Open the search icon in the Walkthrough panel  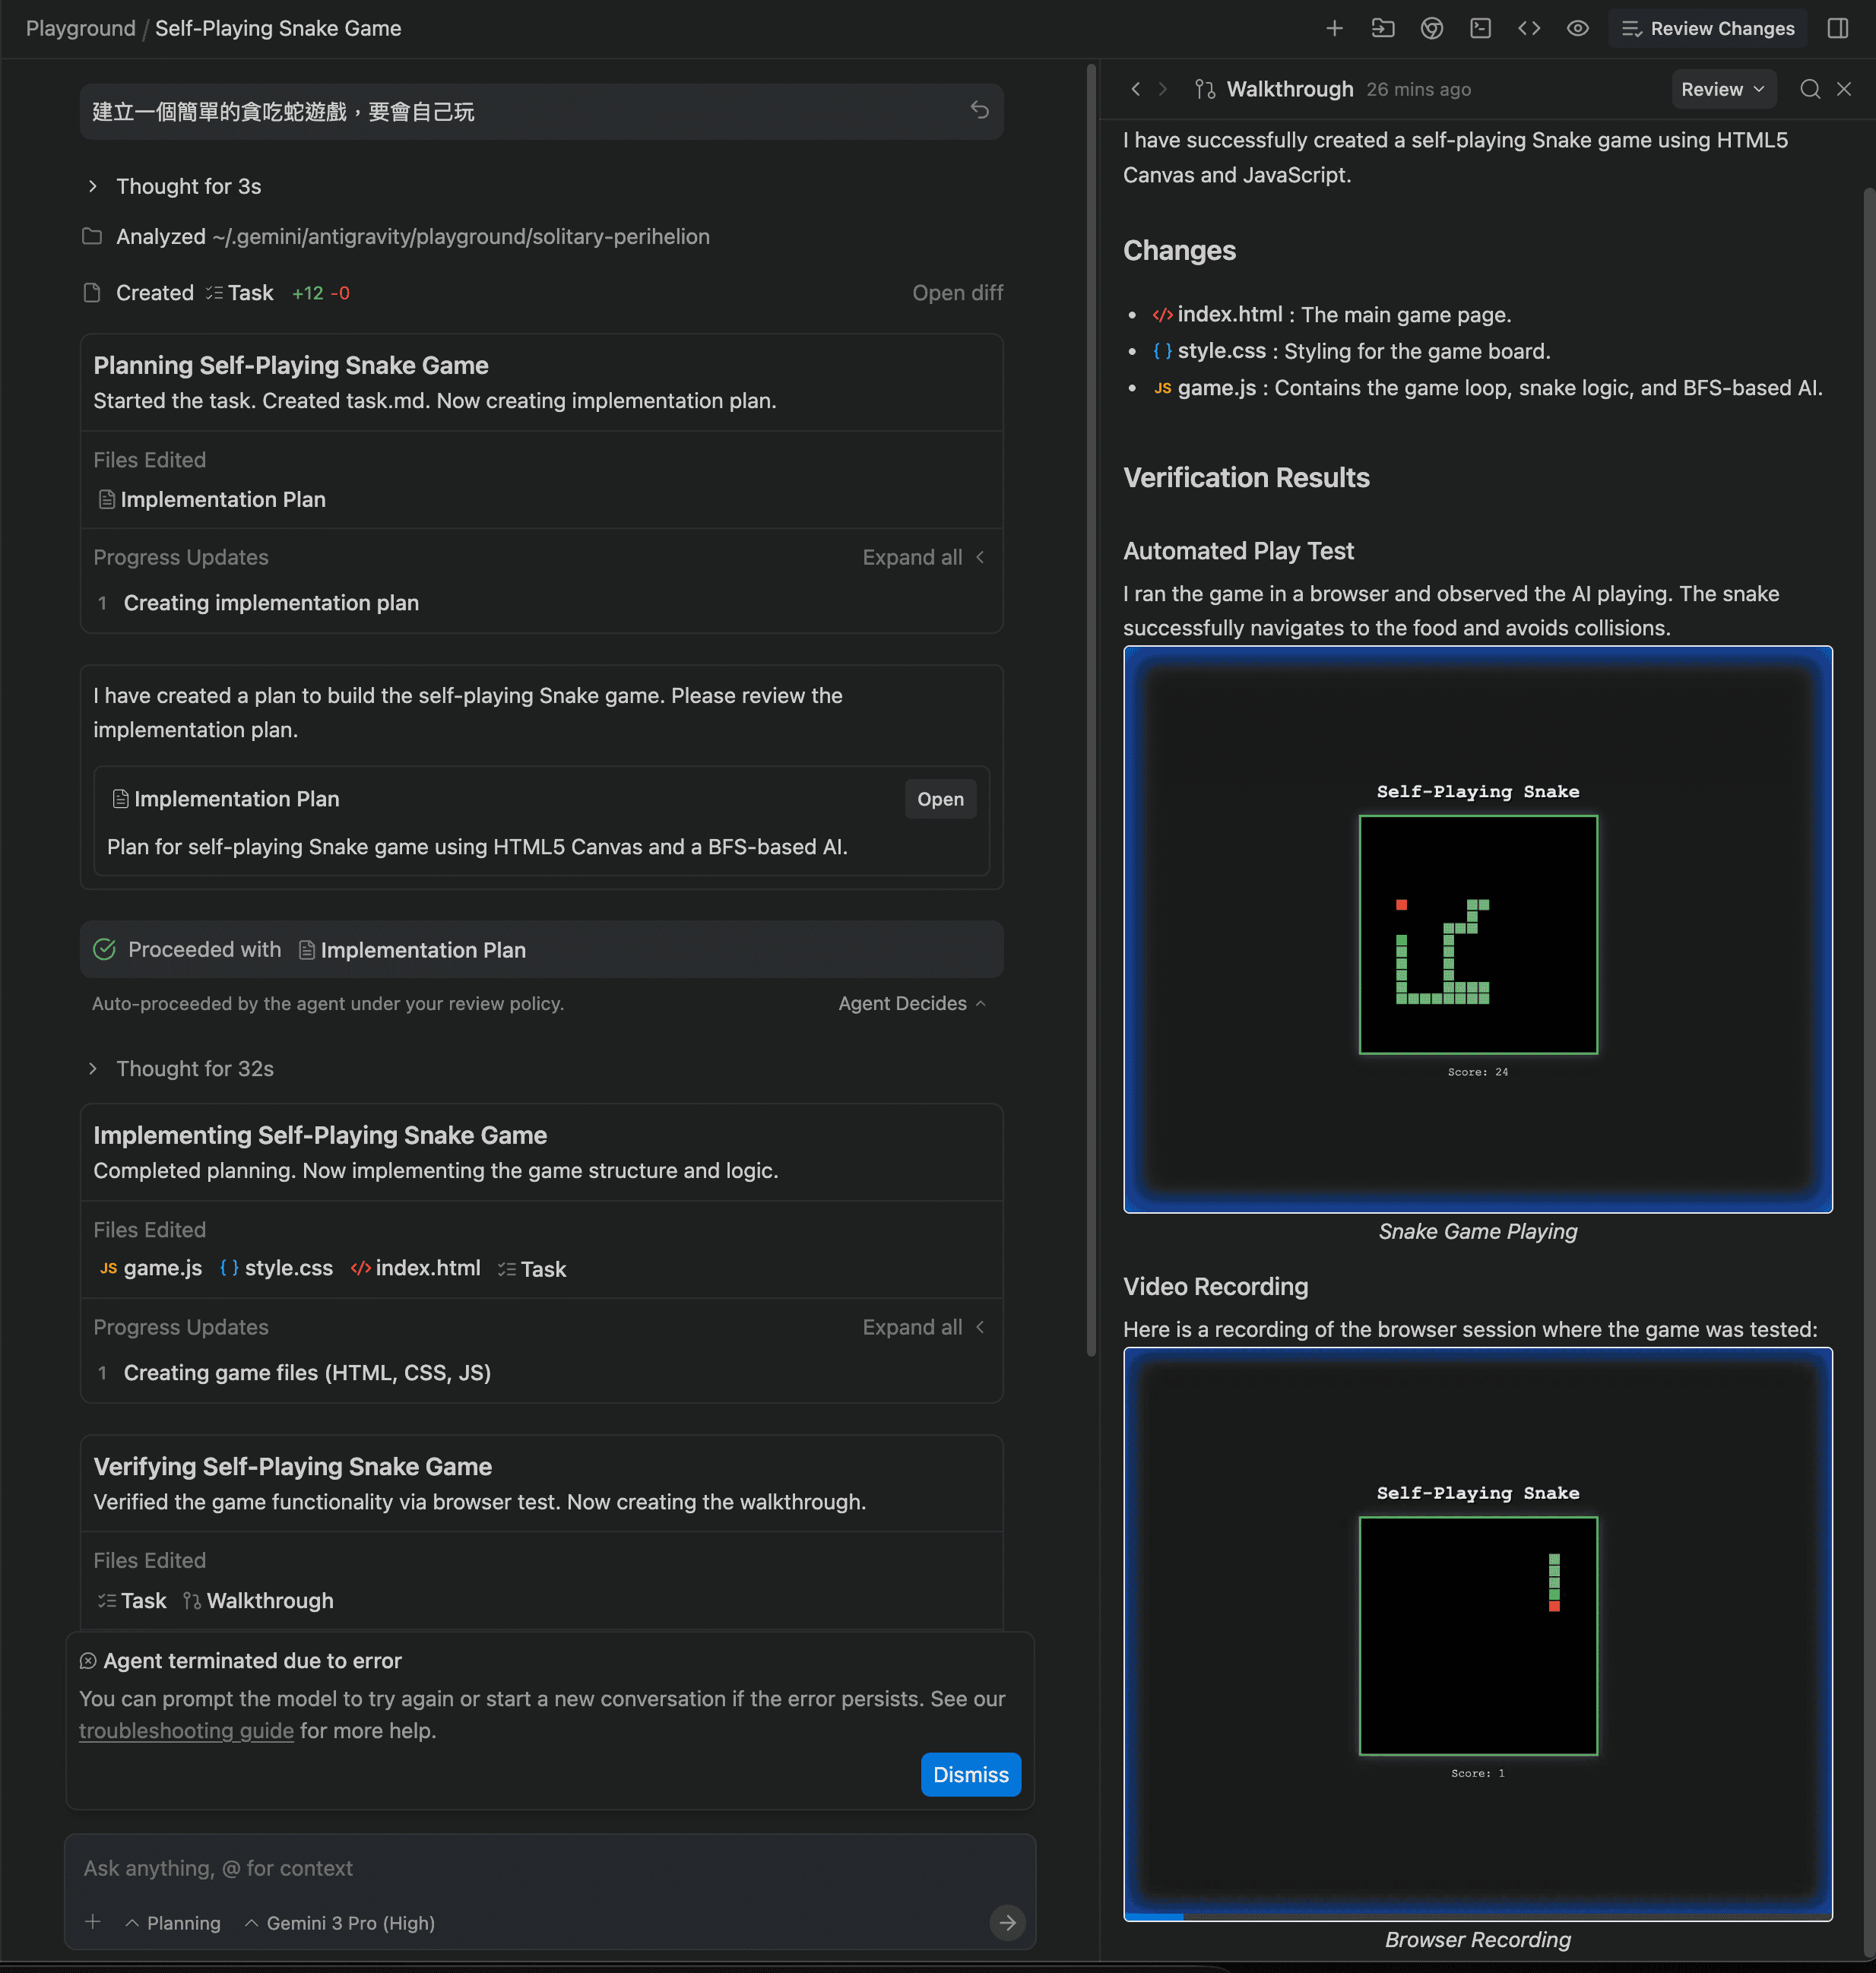[x=1810, y=89]
